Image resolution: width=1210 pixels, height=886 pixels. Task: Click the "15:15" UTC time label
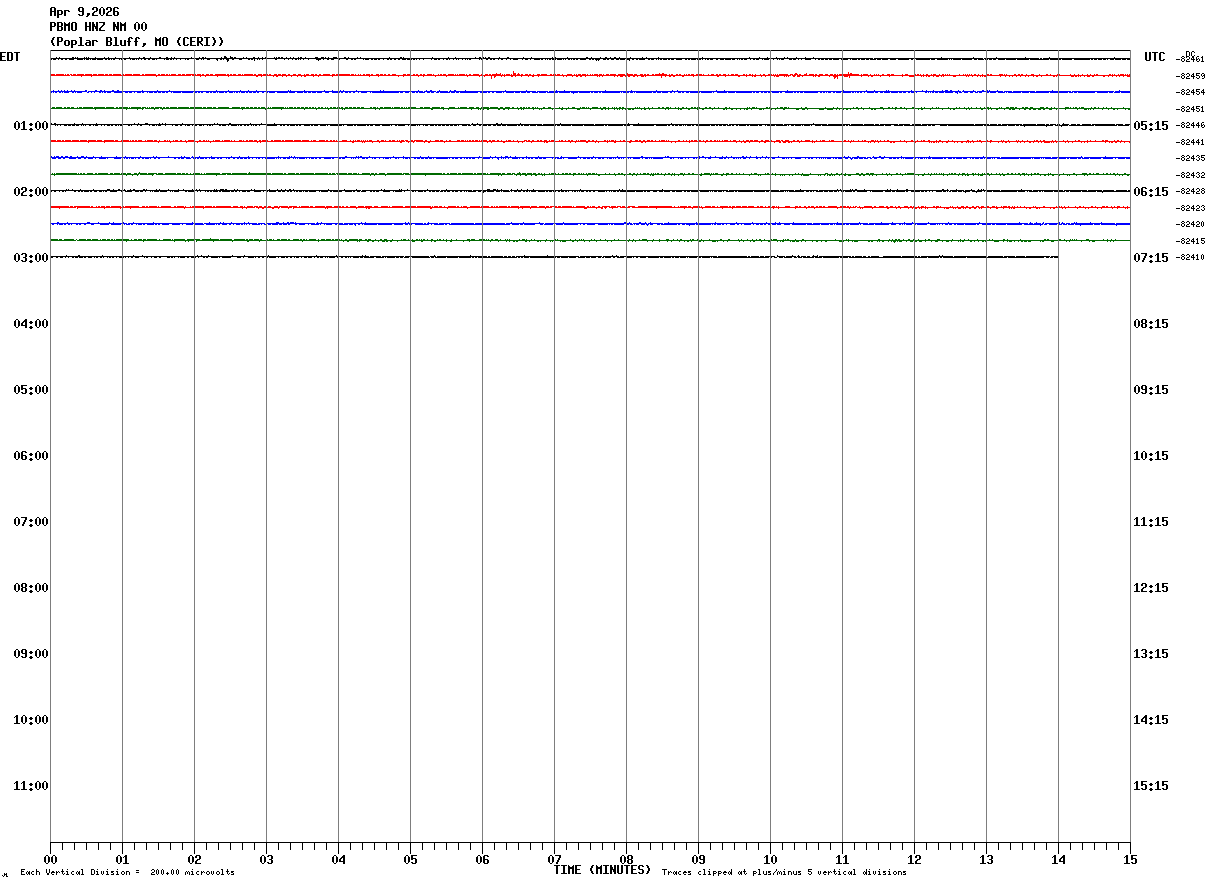click(1151, 786)
